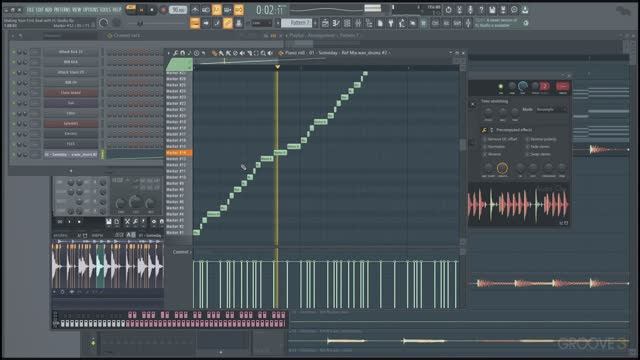This screenshot has height=360, width=640.
Task: Click the piano roll magnet snap icon
Action: [x=182, y=53]
